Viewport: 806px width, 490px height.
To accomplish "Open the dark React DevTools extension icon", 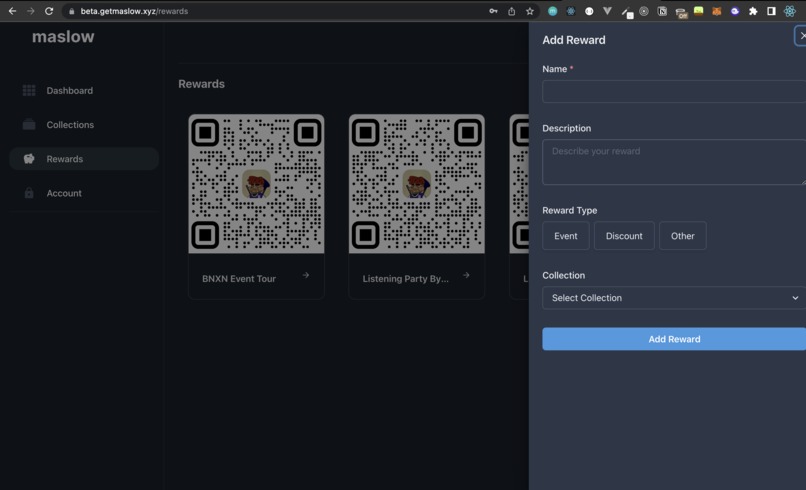I will tap(571, 11).
